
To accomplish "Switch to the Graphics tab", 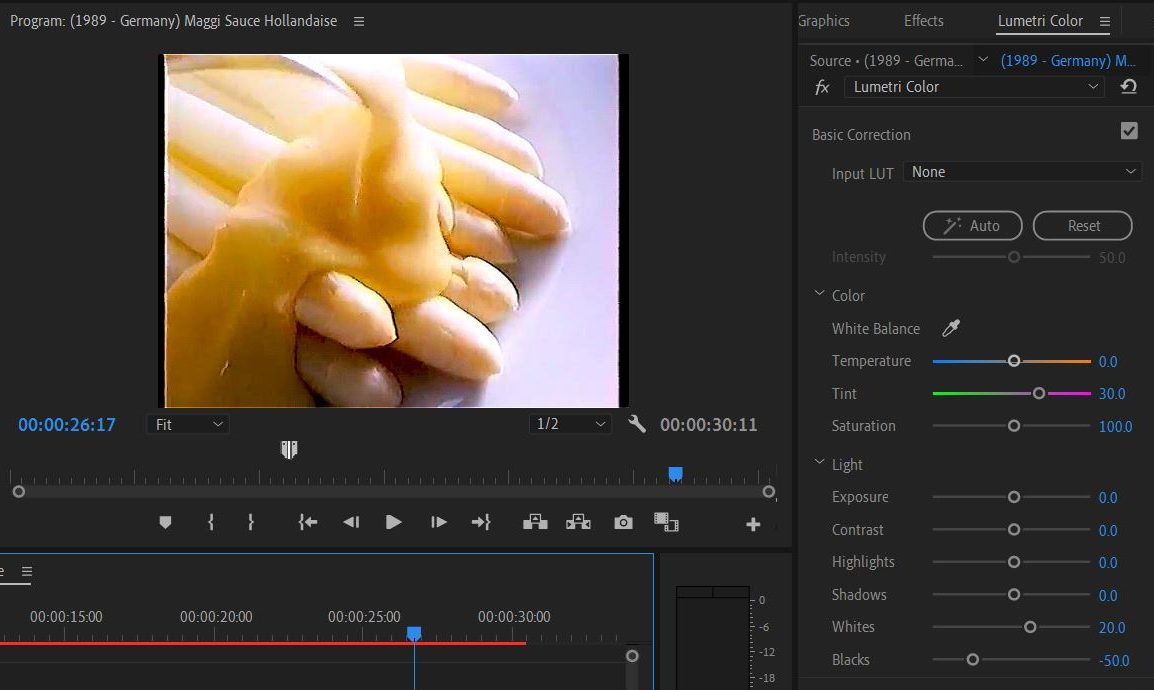I will click(824, 21).
